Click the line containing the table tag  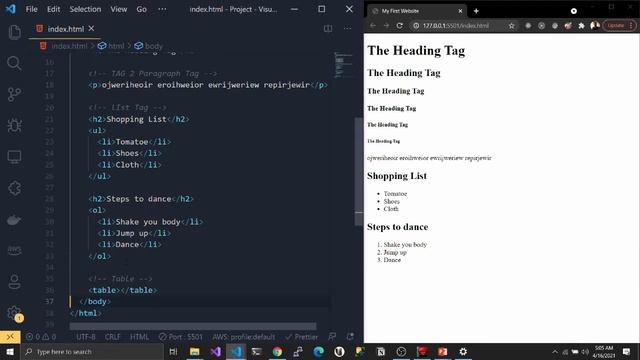click(122, 290)
